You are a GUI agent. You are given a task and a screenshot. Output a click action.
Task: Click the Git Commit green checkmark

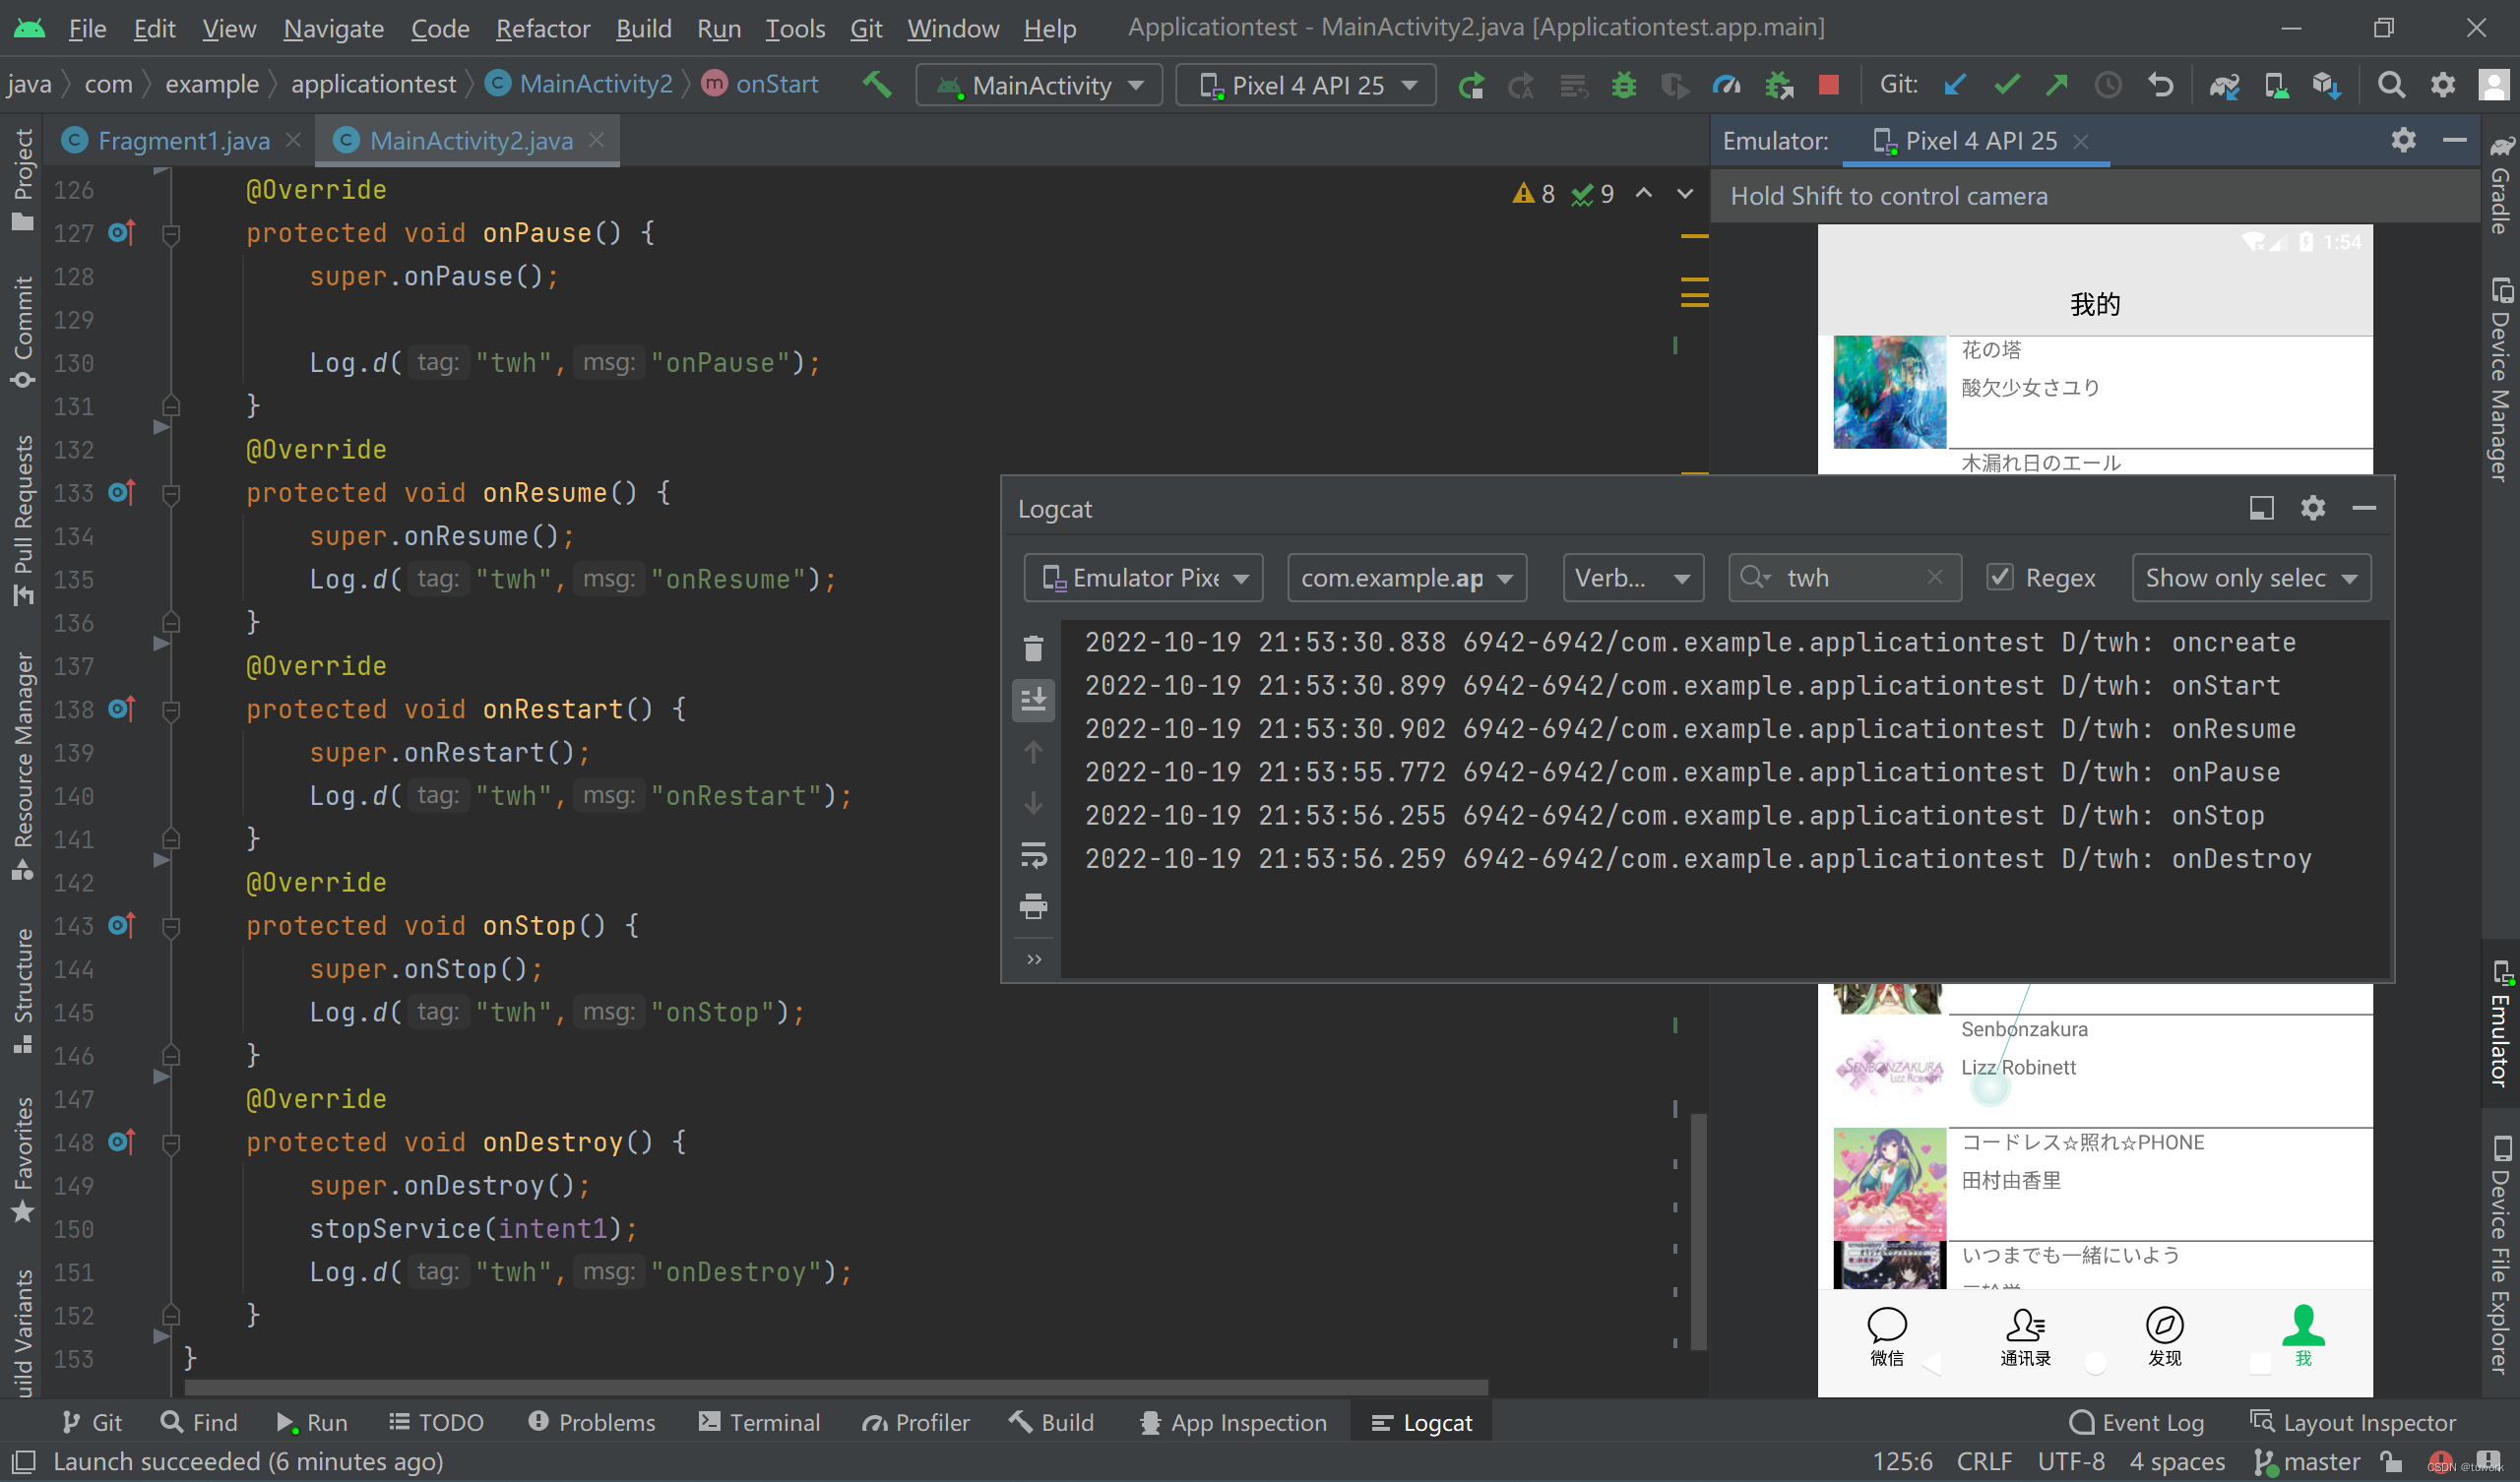pos(2006,85)
